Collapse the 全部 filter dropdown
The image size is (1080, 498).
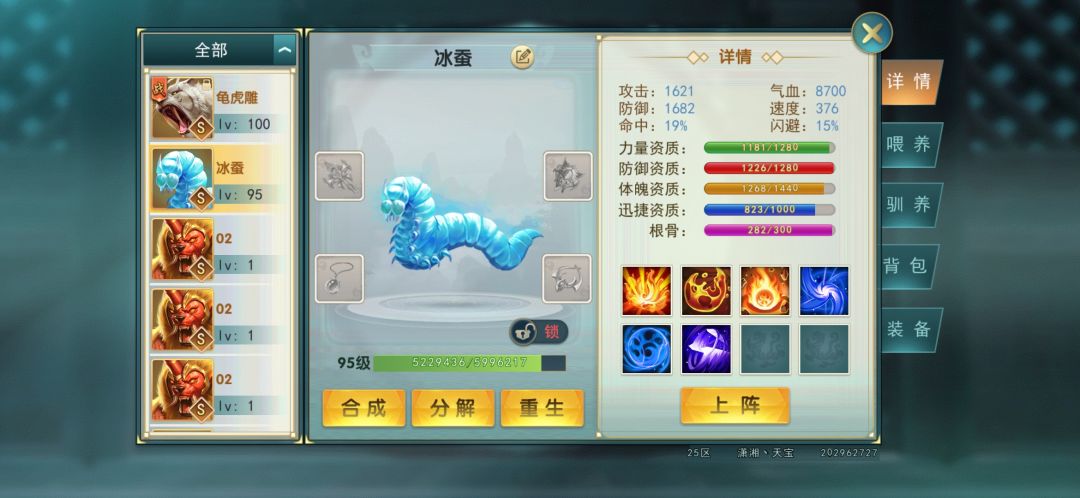pos(284,50)
